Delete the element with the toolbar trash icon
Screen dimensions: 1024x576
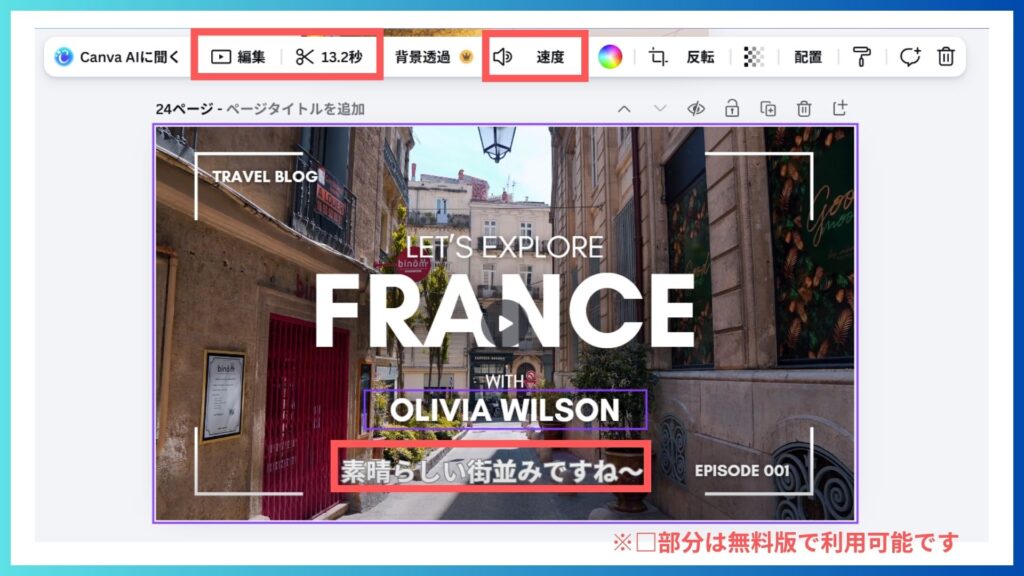(x=945, y=57)
